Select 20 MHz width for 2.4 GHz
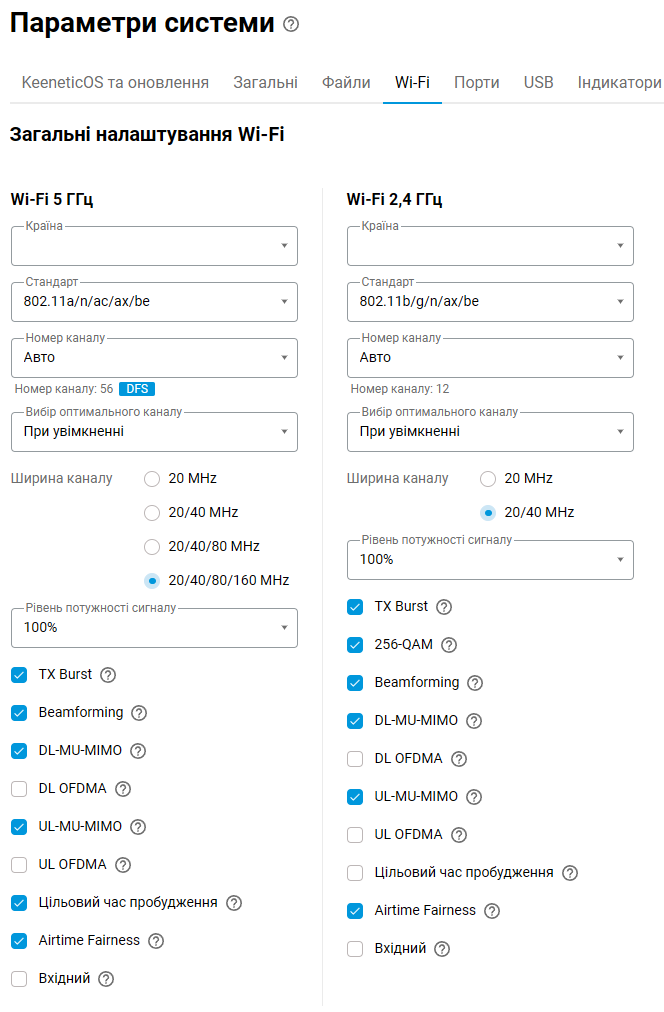The width and height of the screenshot is (664, 1012). coord(488,479)
